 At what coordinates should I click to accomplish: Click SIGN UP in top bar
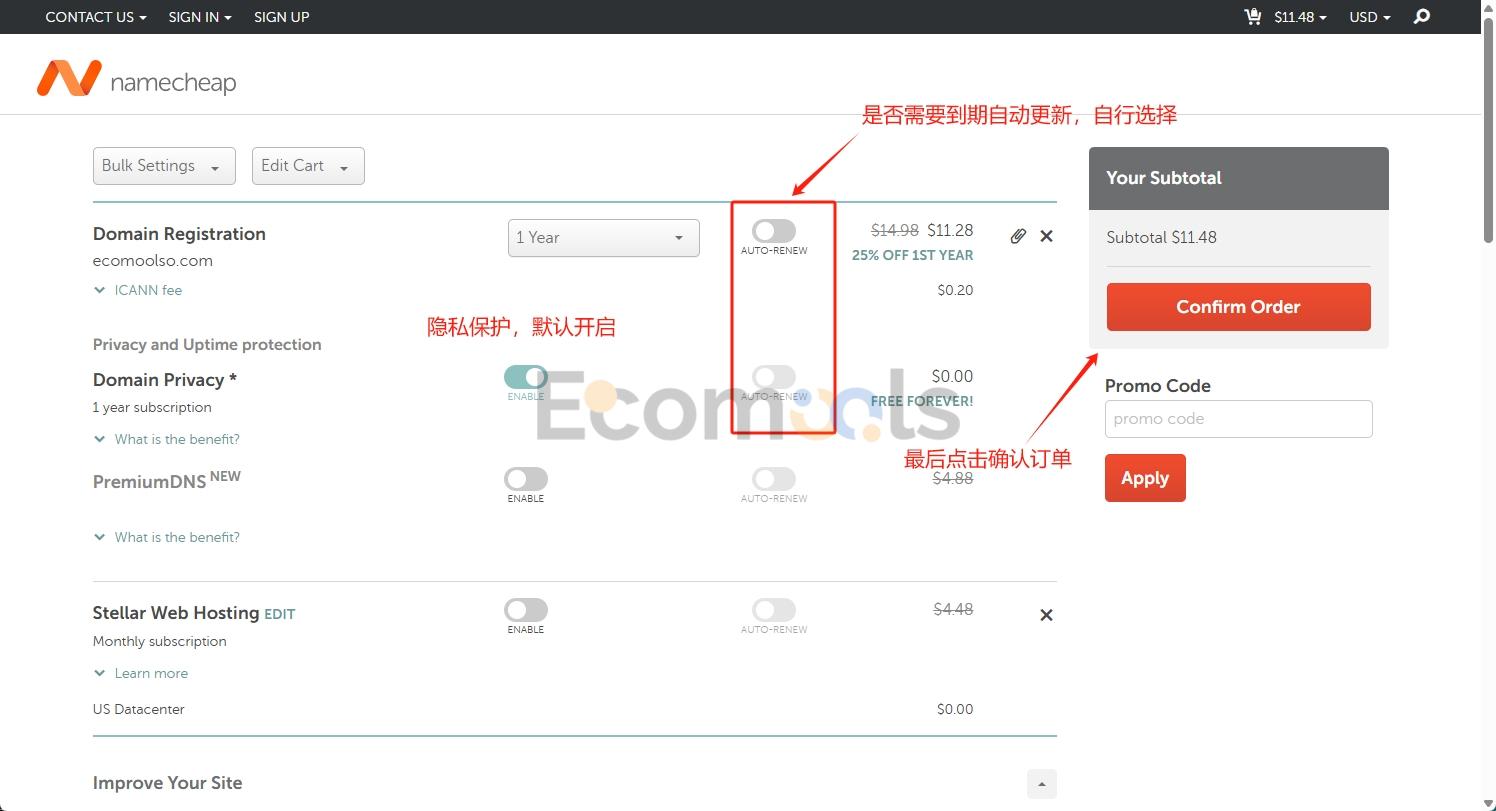coord(282,17)
